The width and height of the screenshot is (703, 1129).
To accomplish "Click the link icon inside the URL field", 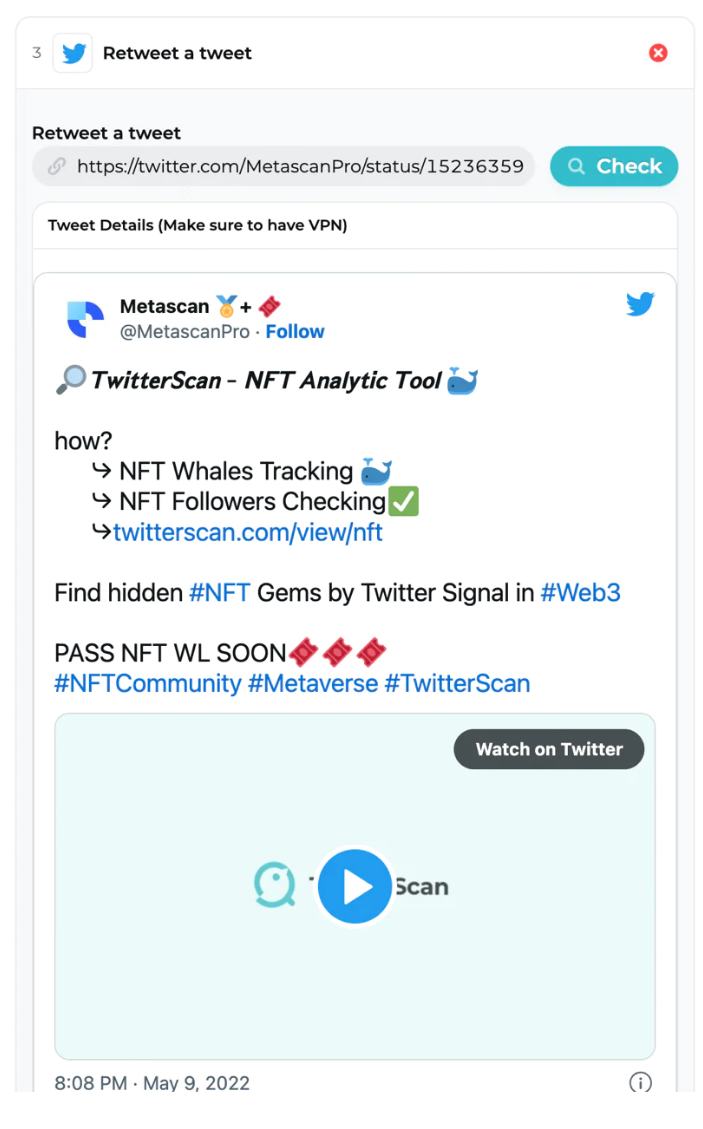I will [56, 166].
